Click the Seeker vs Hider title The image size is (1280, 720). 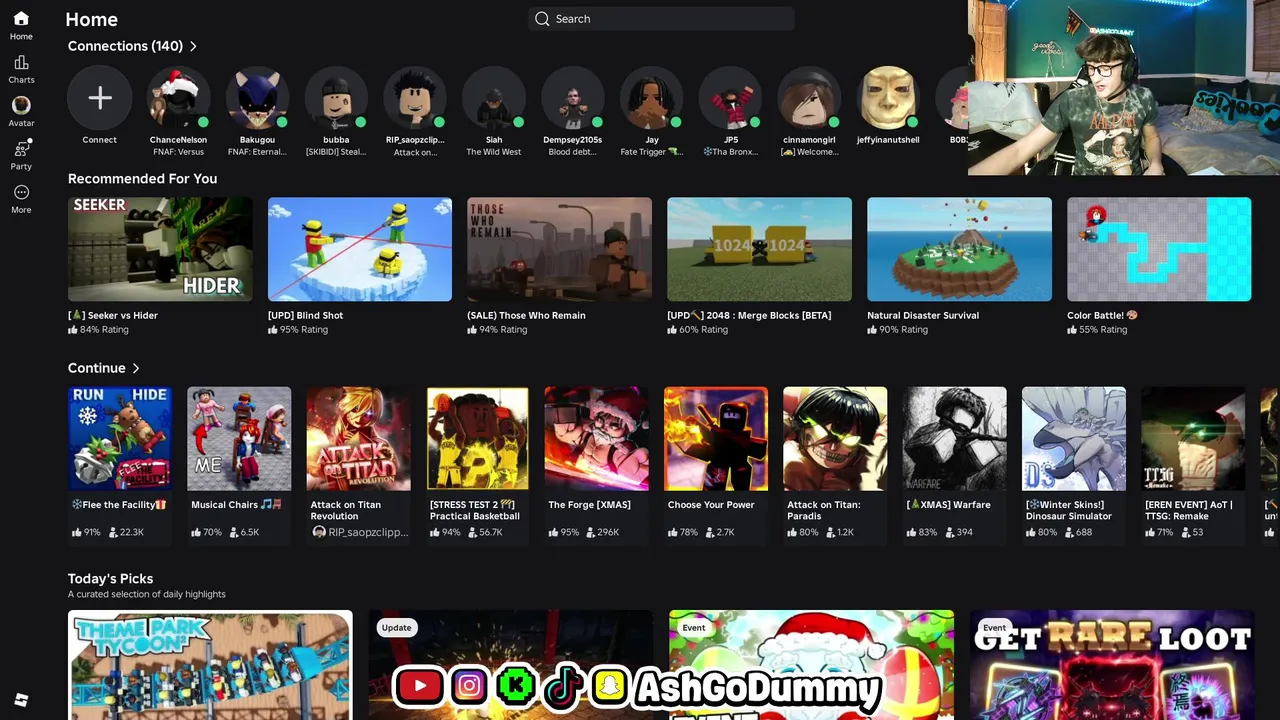click(x=113, y=315)
